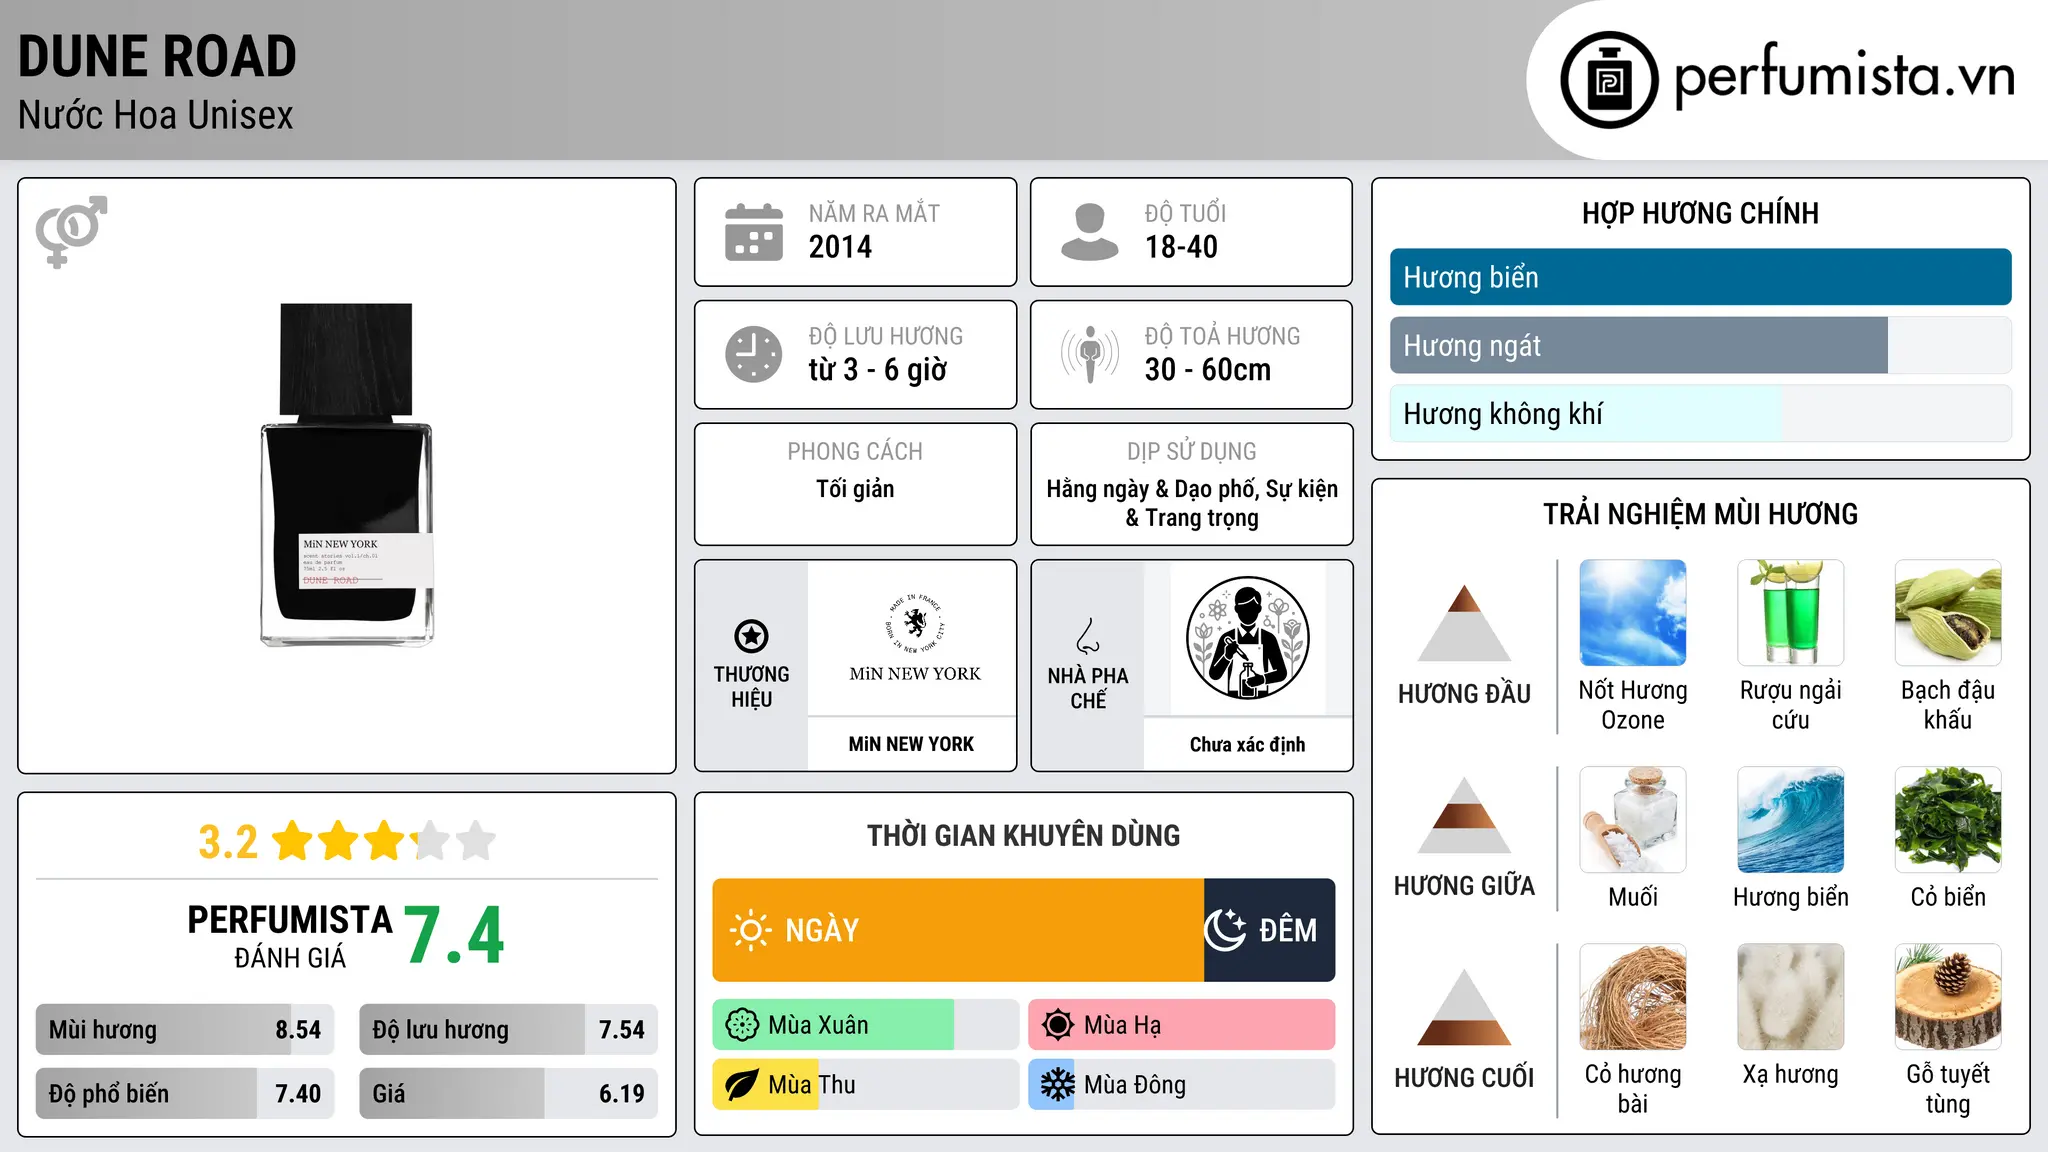
Task: Click the Mùa Xuân season bar
Action: tap(865, 1025)
